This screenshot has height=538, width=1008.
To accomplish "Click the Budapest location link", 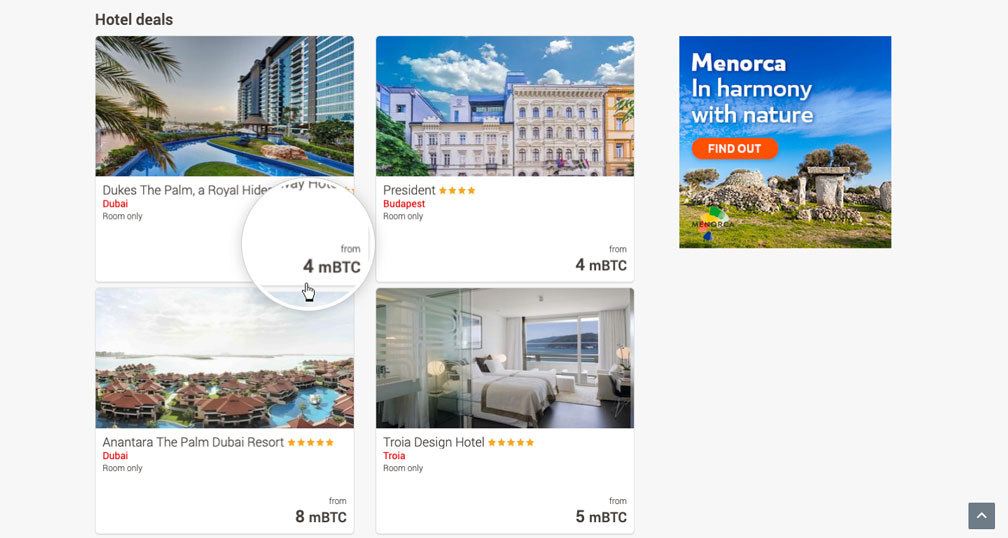I will click(x=404, y=204).
